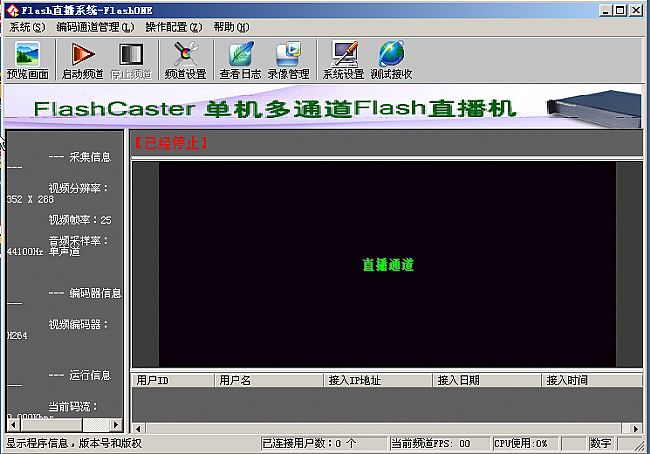650x454 pixels.
Task: Click the H264 encoder value
Action: coord(17,335)
